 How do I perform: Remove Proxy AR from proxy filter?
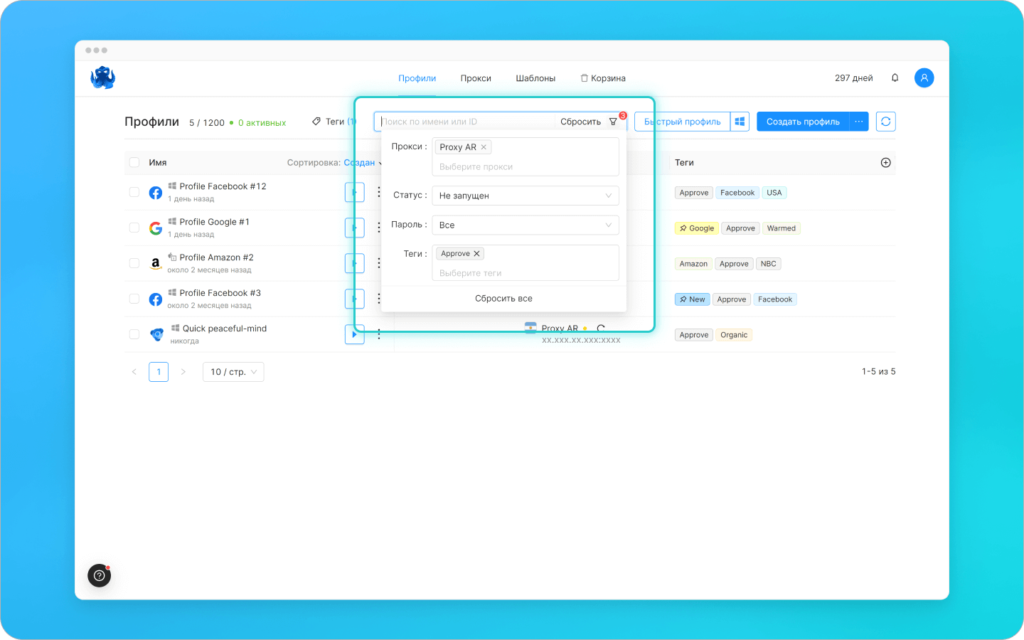tap(484, 147)
